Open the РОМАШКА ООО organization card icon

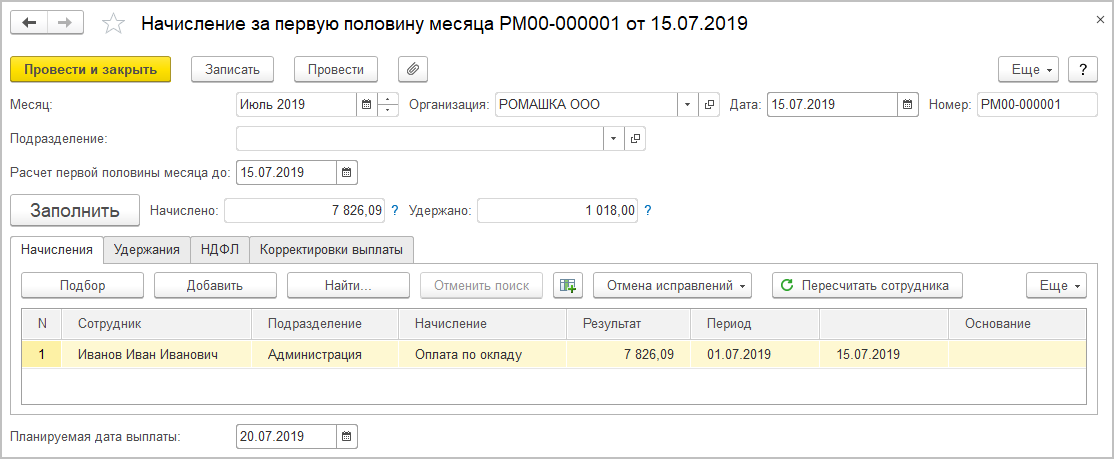[709, 104]
